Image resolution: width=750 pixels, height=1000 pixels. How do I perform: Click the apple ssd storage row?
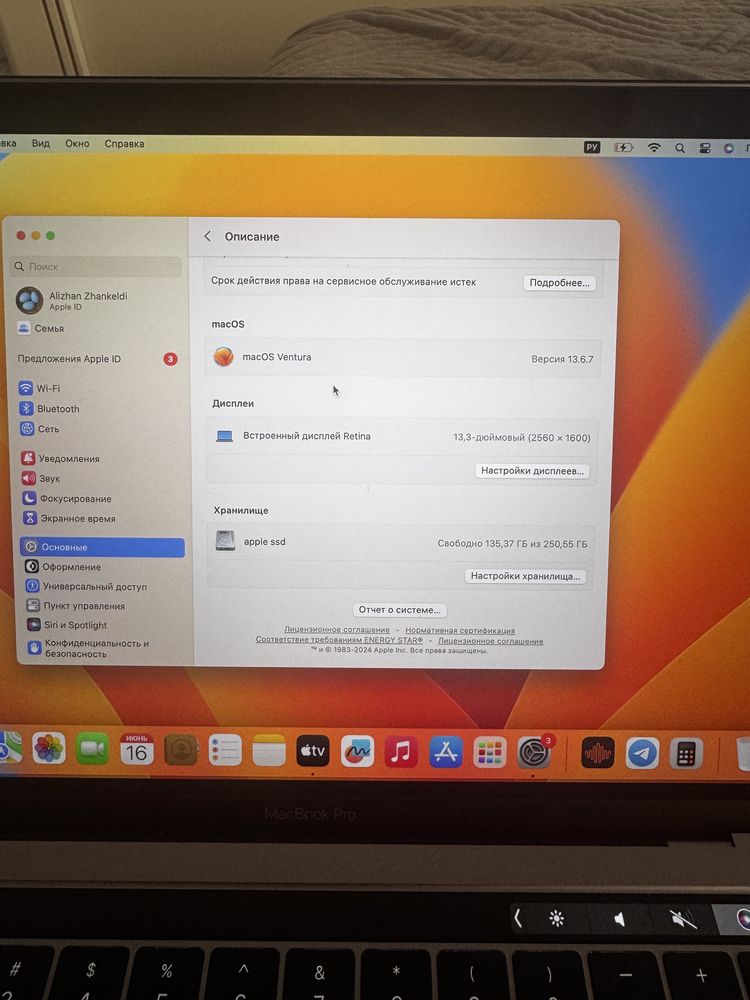[401, 543]
